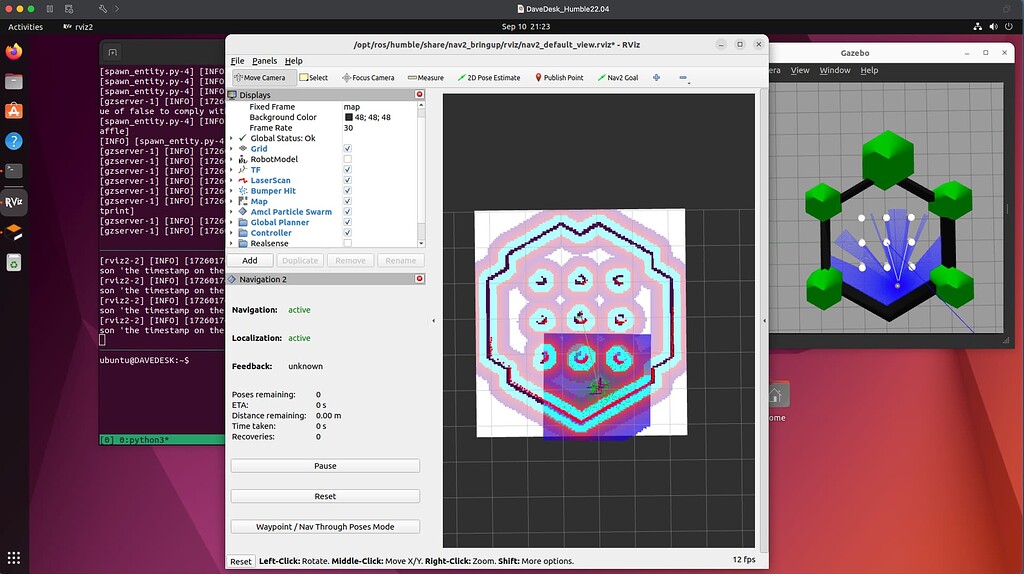Open the Help menu in RViz

293,61
